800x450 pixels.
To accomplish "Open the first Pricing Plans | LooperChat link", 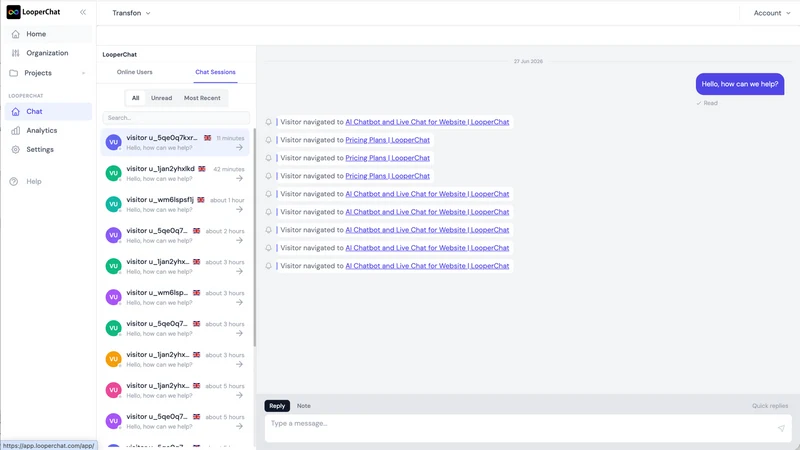I will click(x=387, y=140).
